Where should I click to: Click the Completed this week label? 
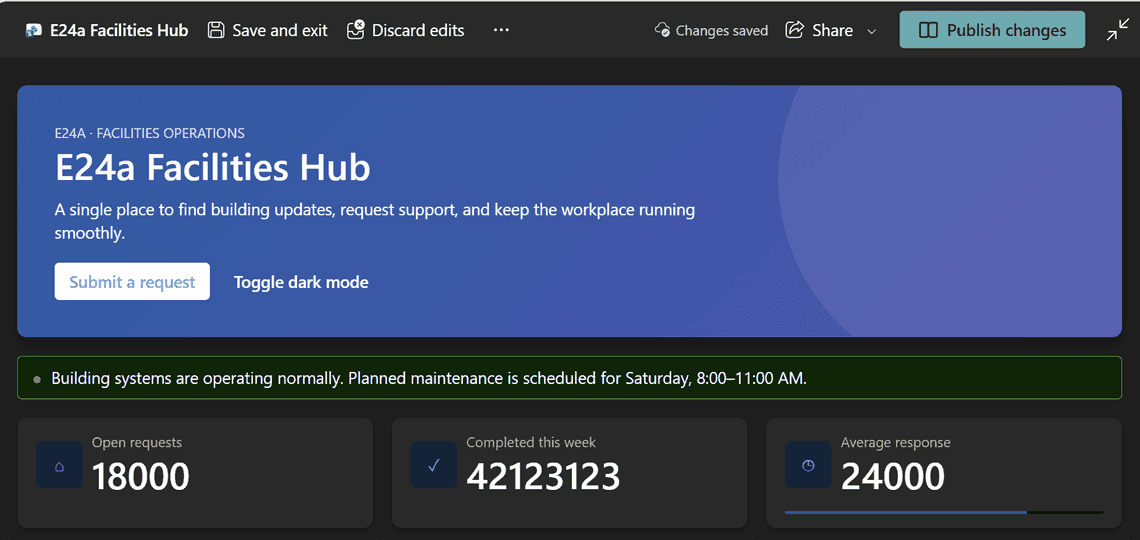click(531, 442)
